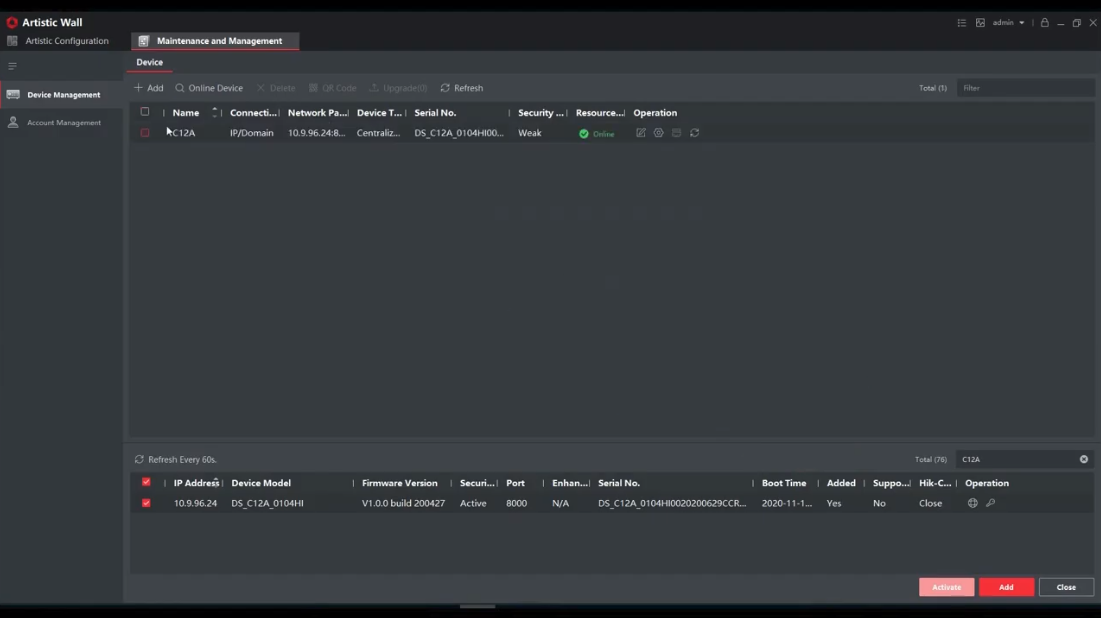
Task: Open Account Management in sidebar
Action: click(63, 123)
